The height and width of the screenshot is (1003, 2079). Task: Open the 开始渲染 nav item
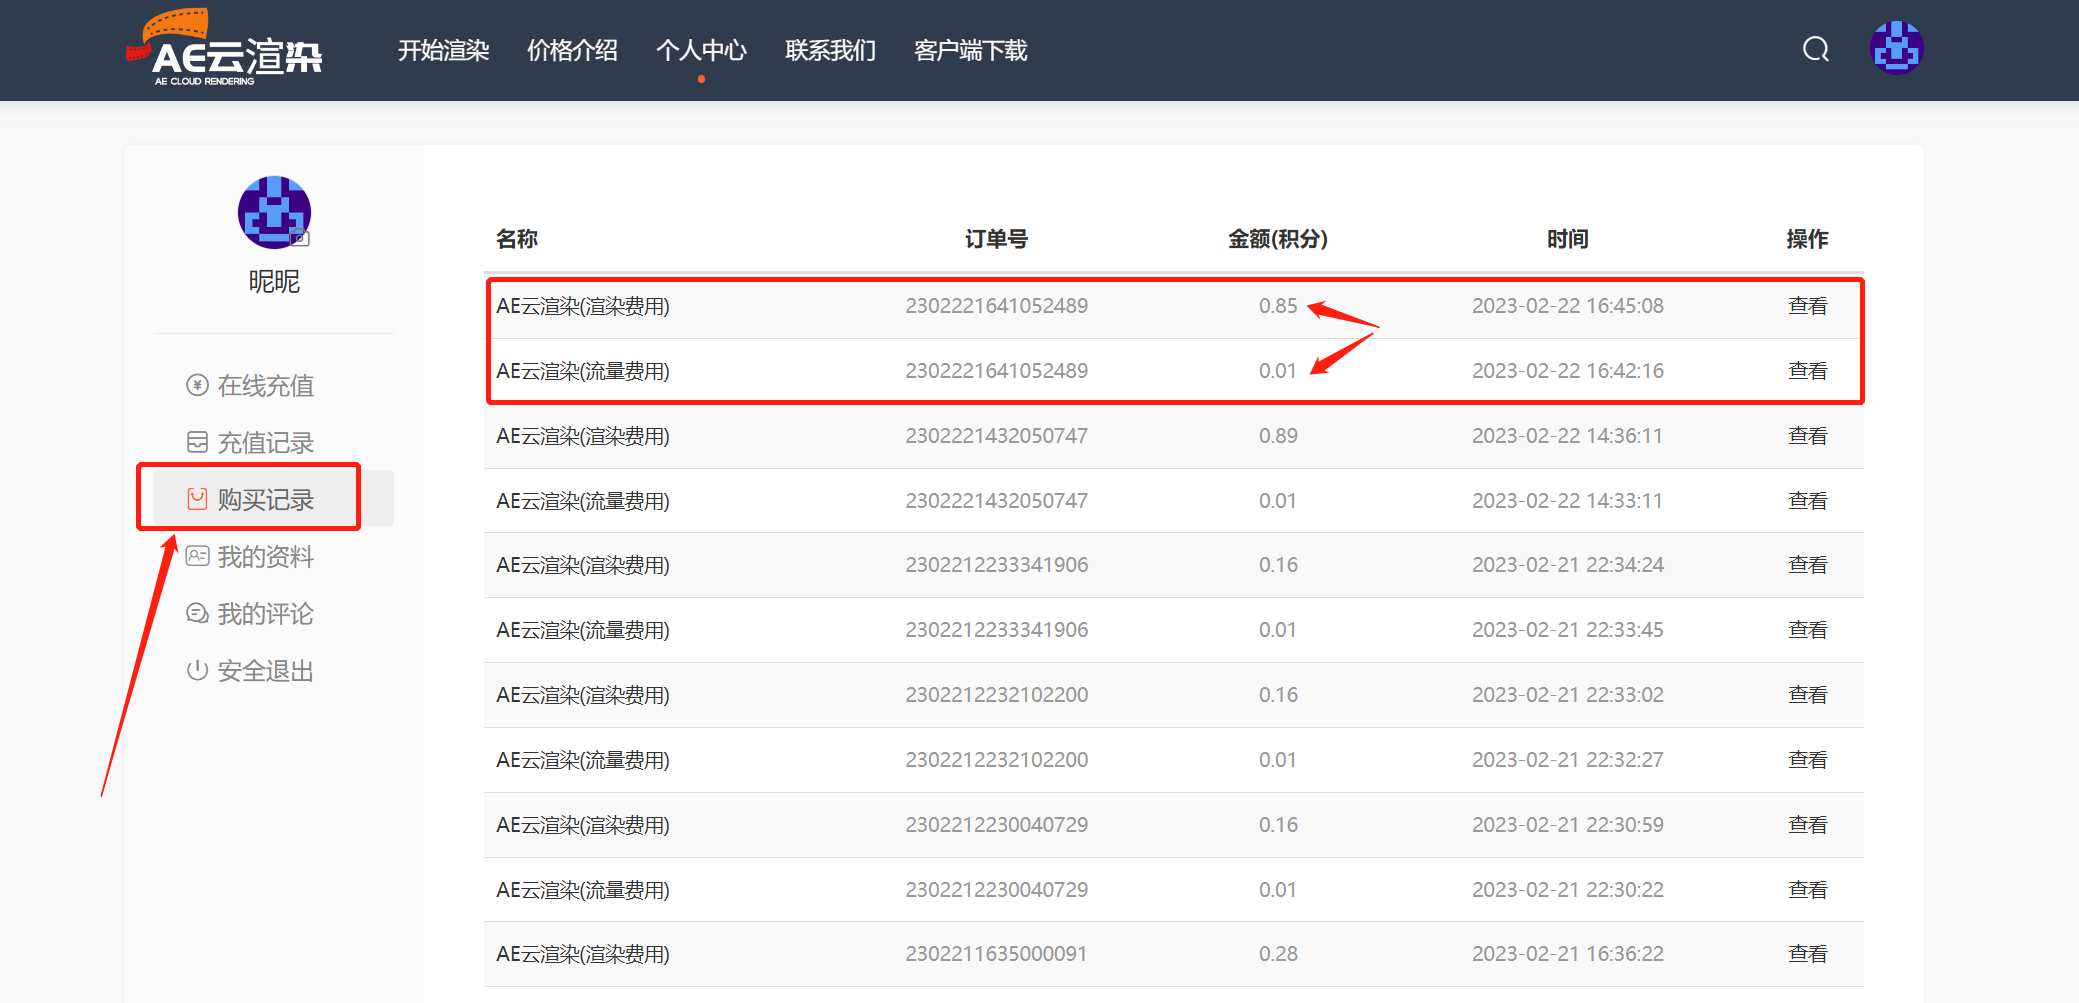click(x=443, y=50)
